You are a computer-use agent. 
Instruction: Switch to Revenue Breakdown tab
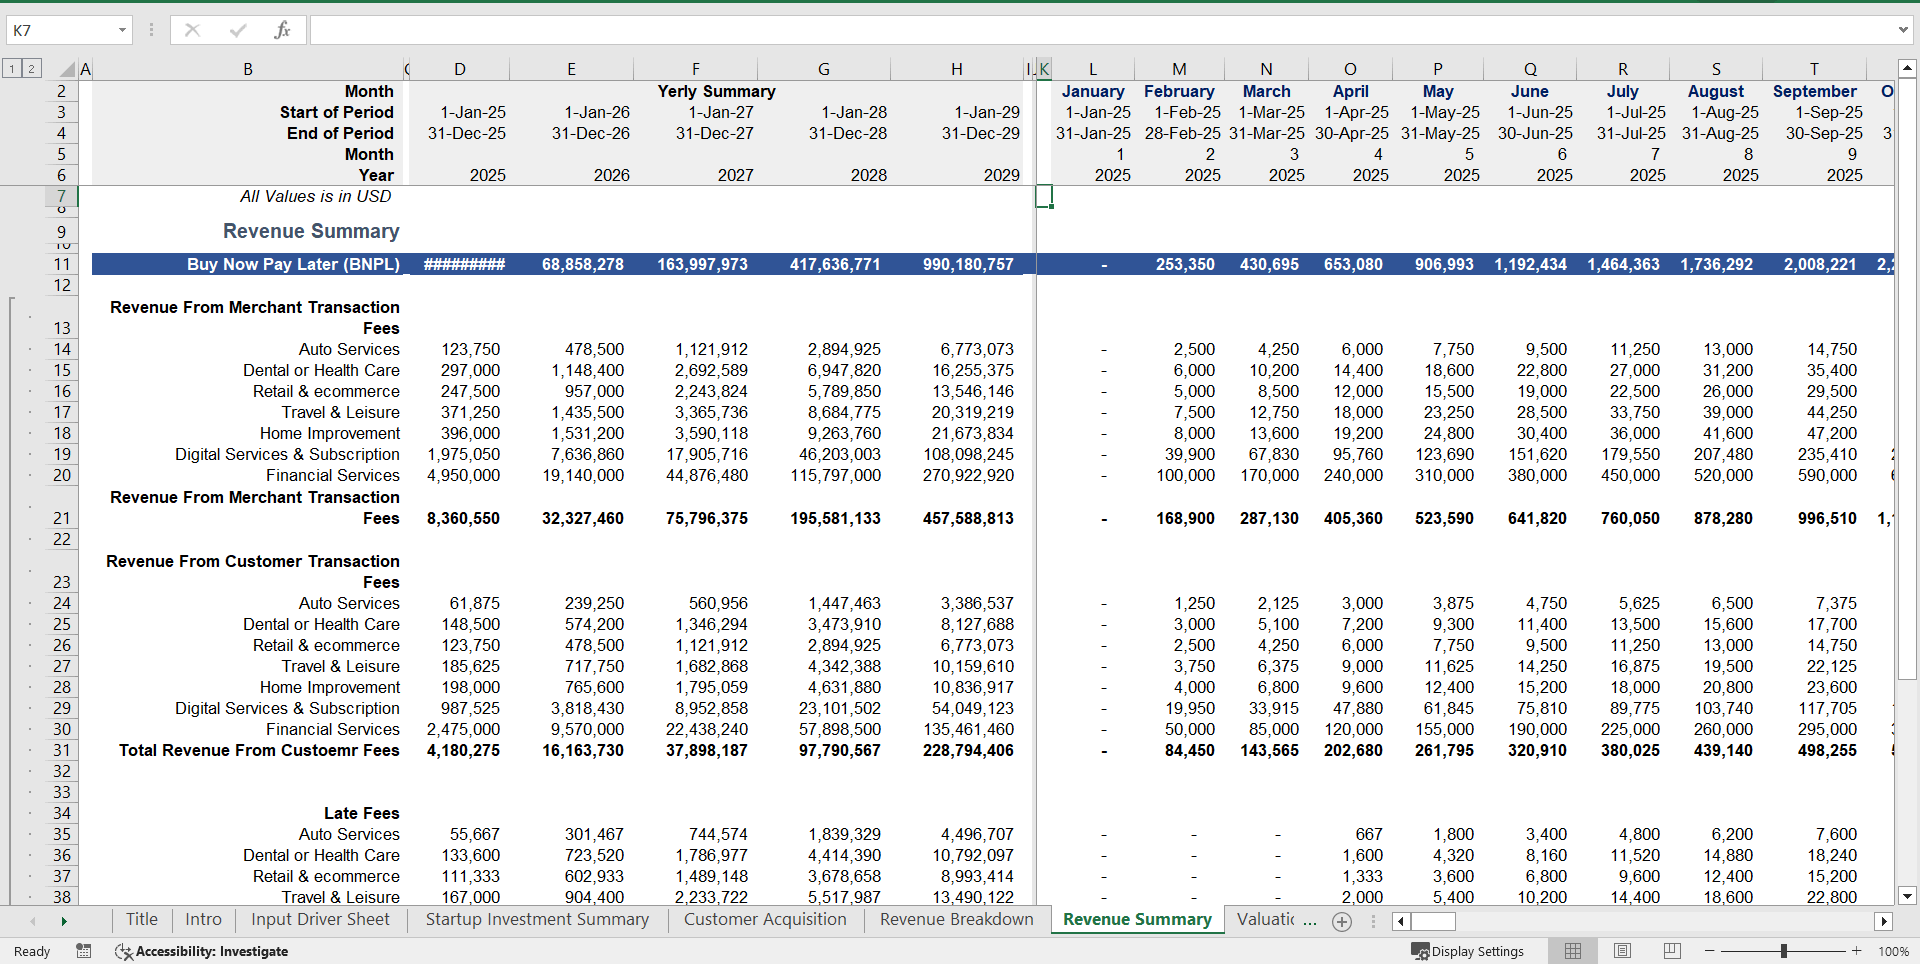[x=956, y=920]
